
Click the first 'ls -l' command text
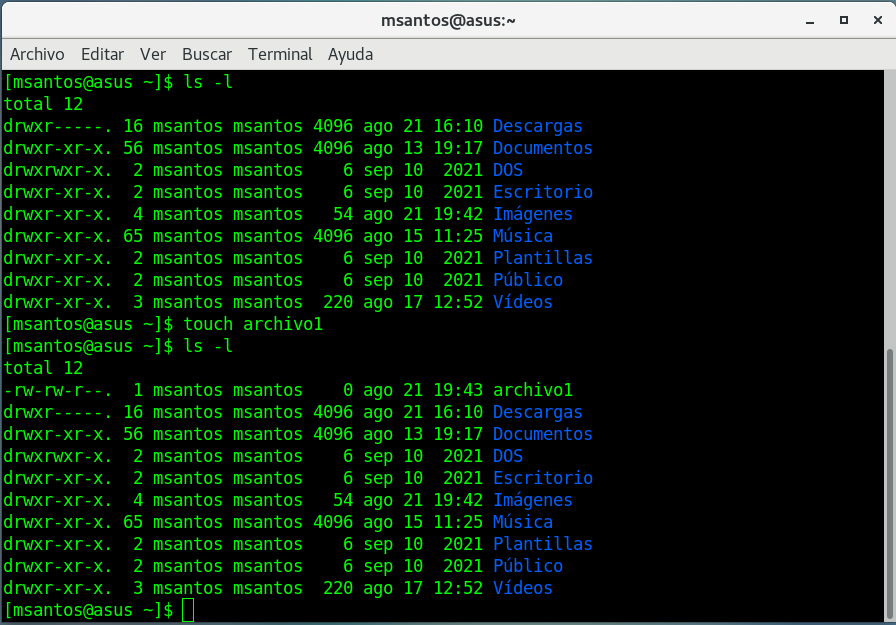[x=208, y=82]
